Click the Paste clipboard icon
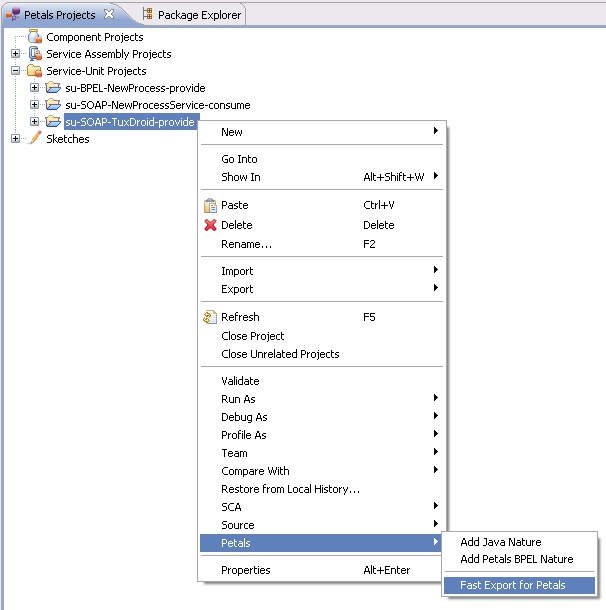606x610 pixels. pyautogui.click(x=210, y=206)
